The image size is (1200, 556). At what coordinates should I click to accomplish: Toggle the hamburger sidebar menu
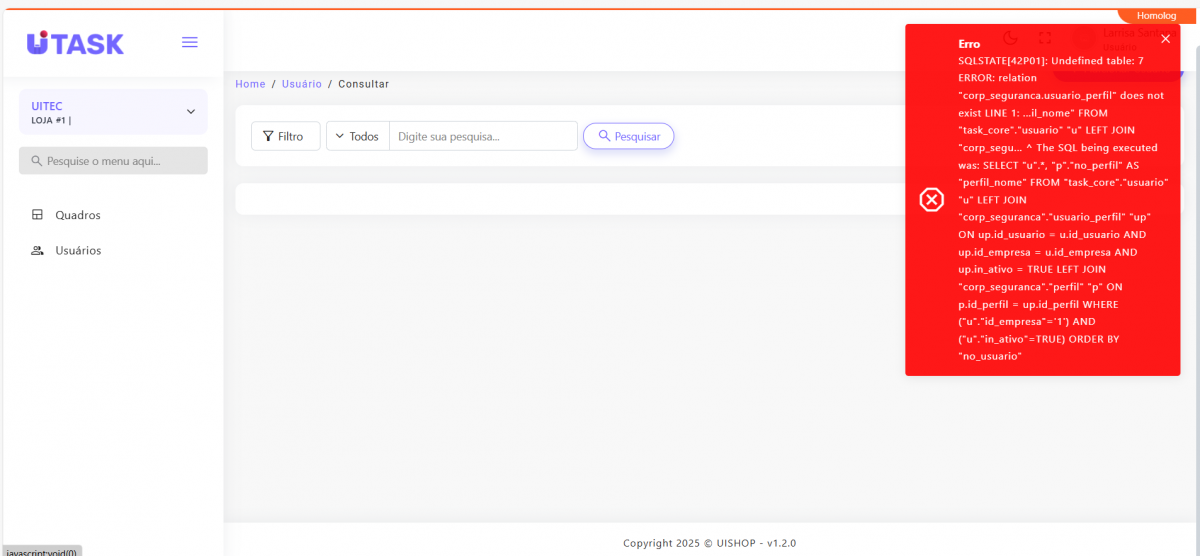pyautogui.click(x=189, y=42)
